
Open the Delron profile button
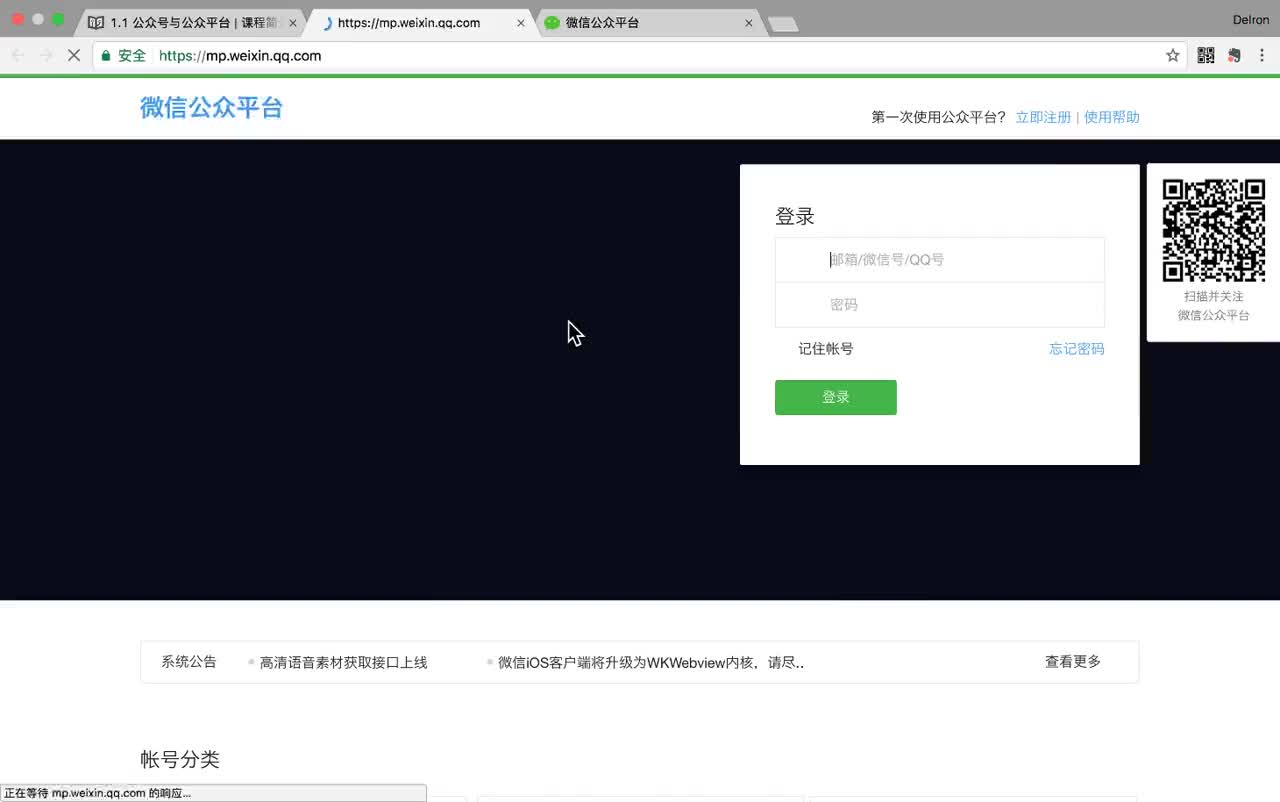tap(1252, 20)
